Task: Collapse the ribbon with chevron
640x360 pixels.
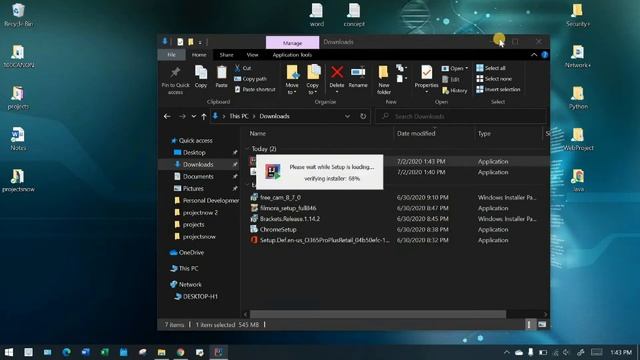Action: [x=534, y=55]
